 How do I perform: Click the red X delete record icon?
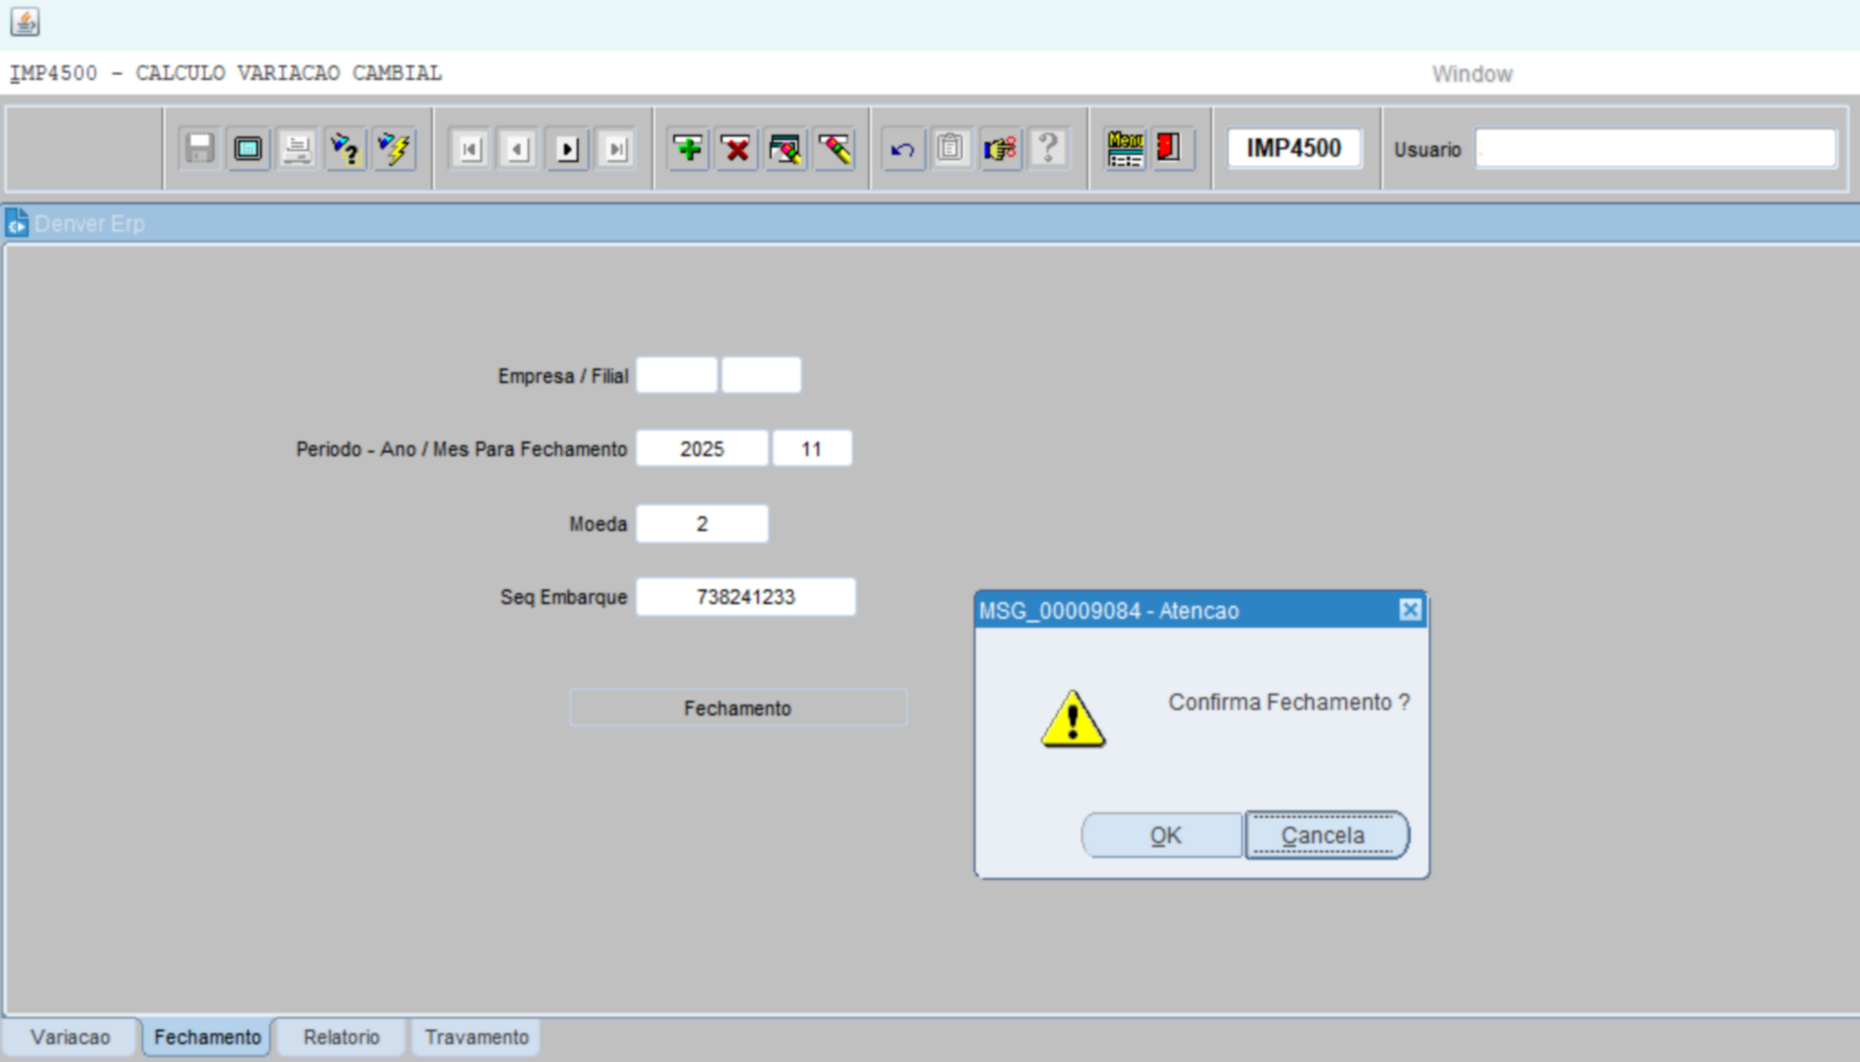coord(737,149)
